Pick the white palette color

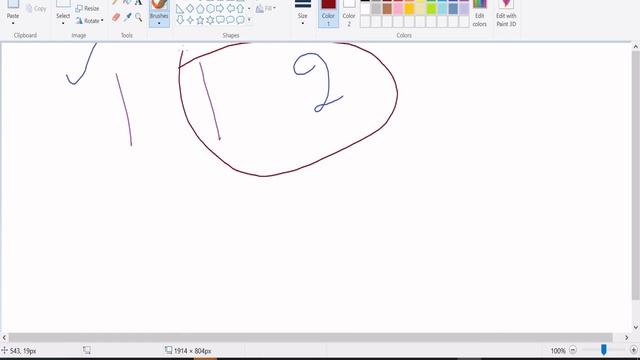[x=365, y=9]
